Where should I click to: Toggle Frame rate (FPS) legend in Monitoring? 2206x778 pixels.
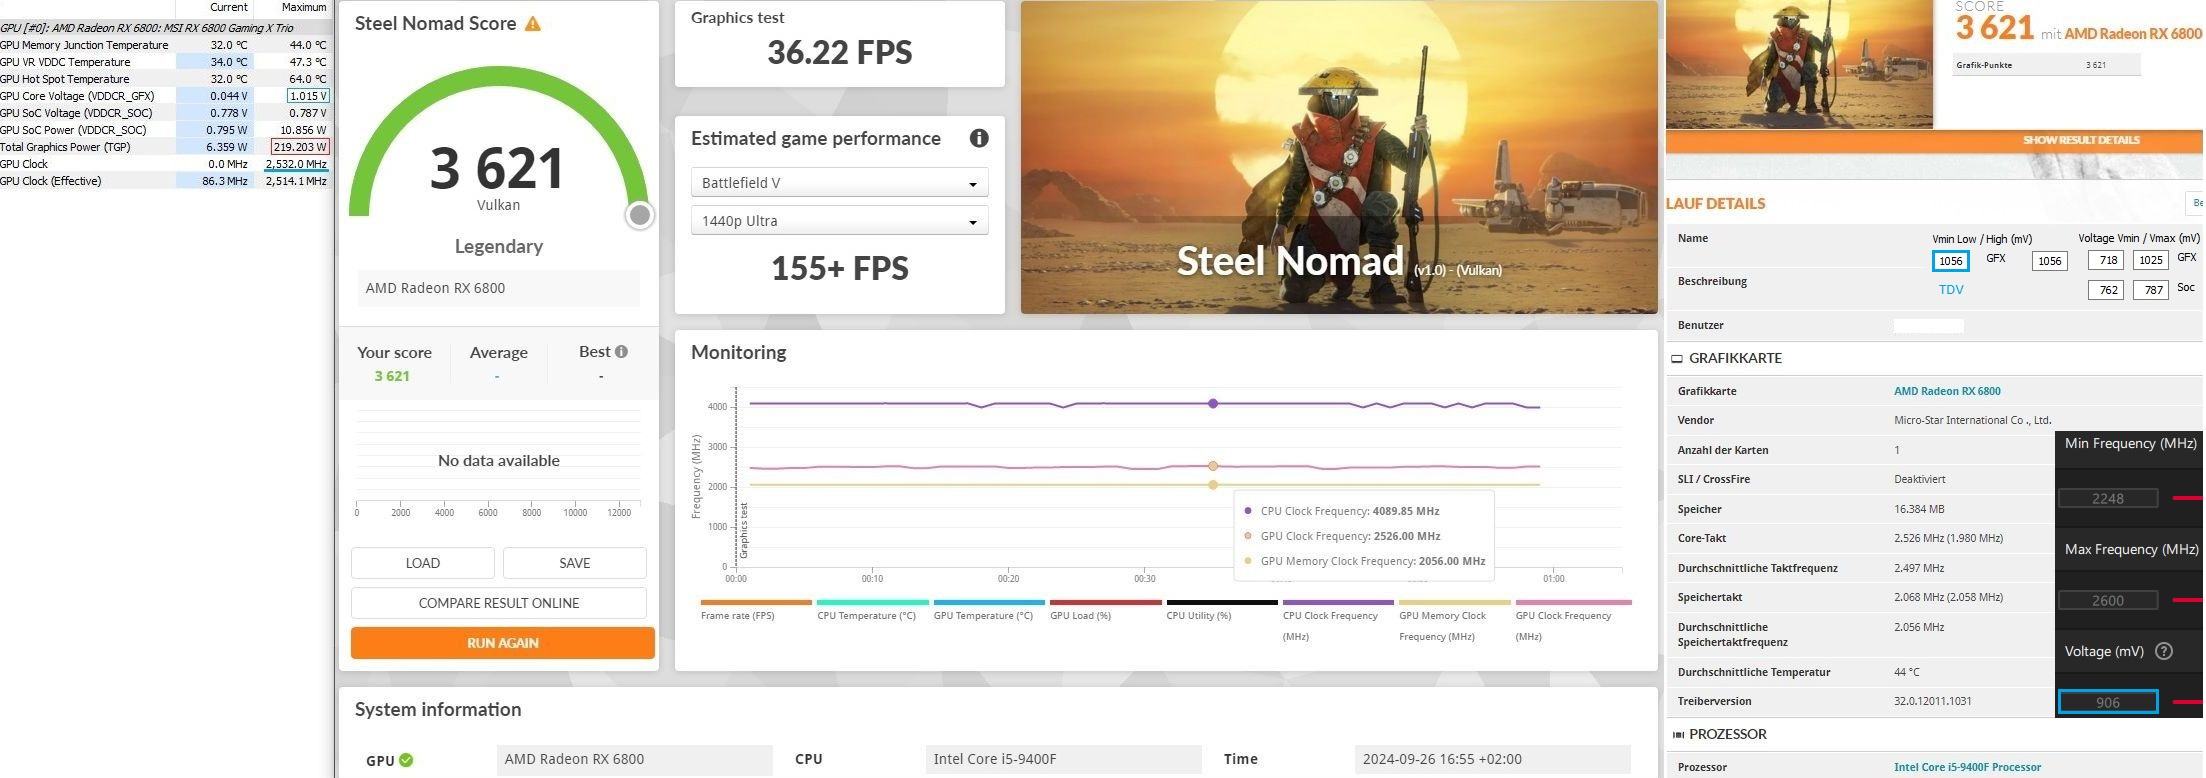pos(756,610)
